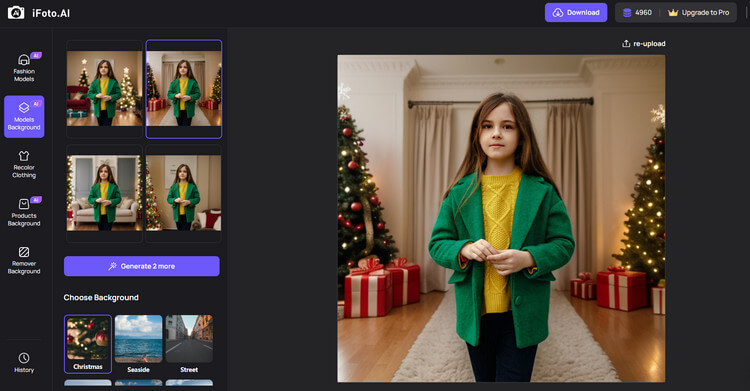Click the iFoto.AI brand name text

(x=51, y=13)
